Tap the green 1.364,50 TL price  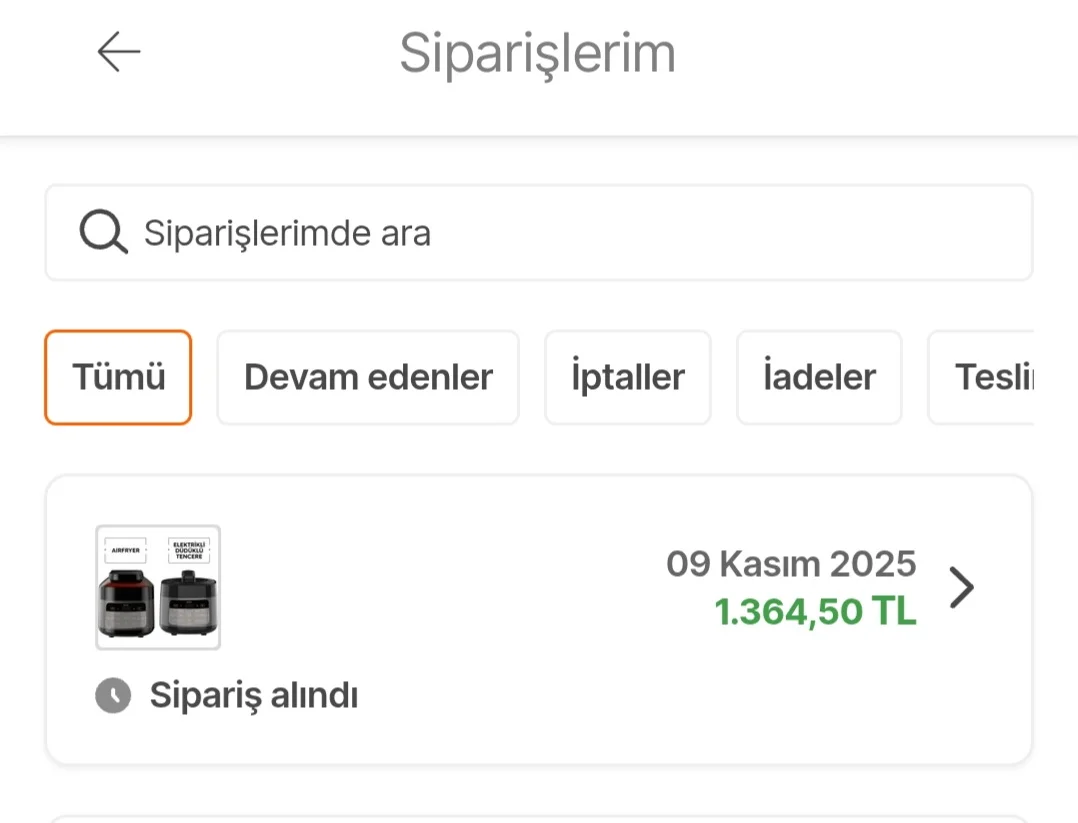815,612
